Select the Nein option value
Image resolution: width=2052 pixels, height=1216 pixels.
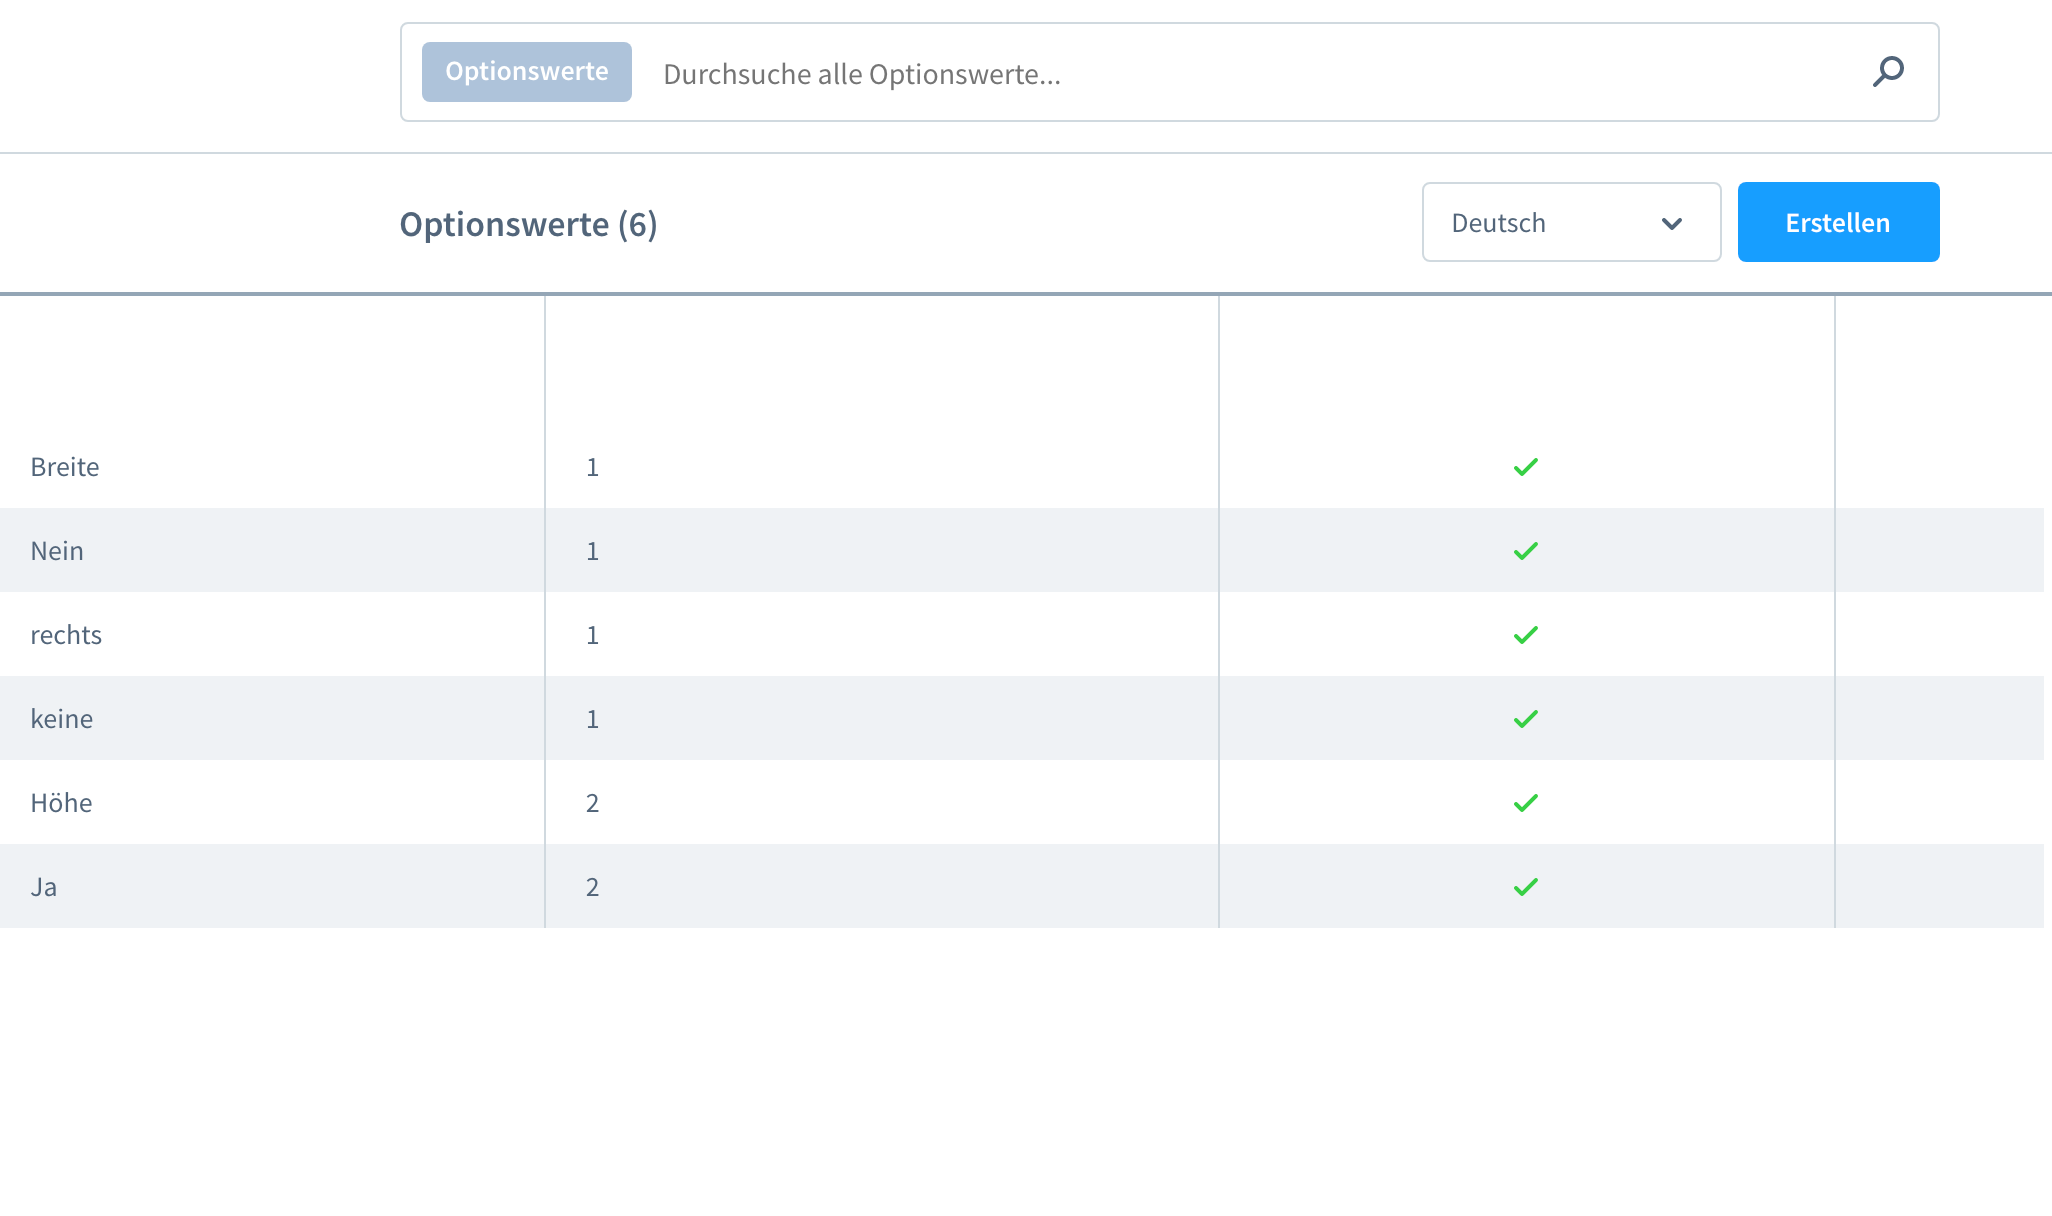(x=57, y=551)
